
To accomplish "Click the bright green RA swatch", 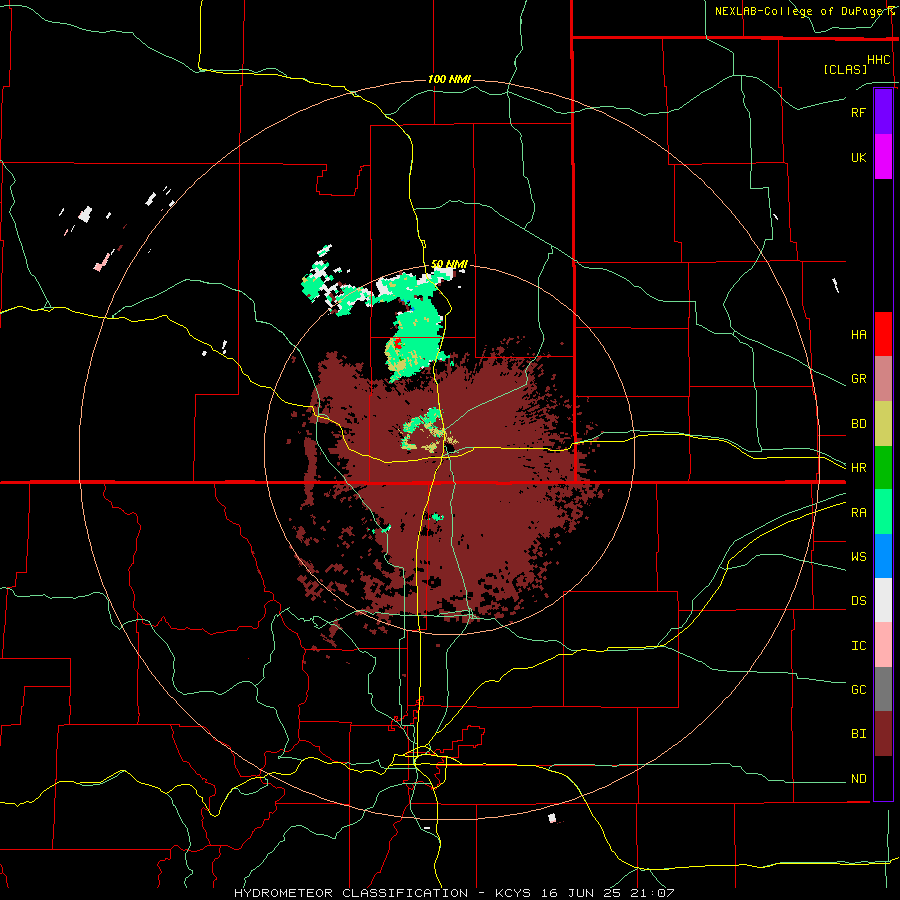I will coord(883,512).
